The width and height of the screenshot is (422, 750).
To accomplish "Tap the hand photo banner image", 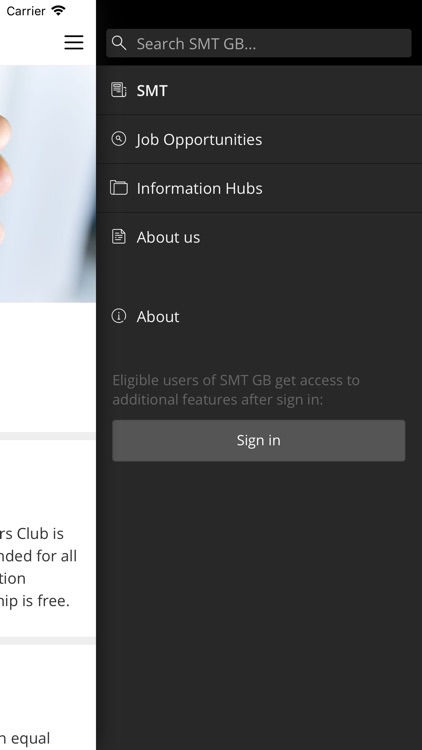I will [x=48, y=184].
